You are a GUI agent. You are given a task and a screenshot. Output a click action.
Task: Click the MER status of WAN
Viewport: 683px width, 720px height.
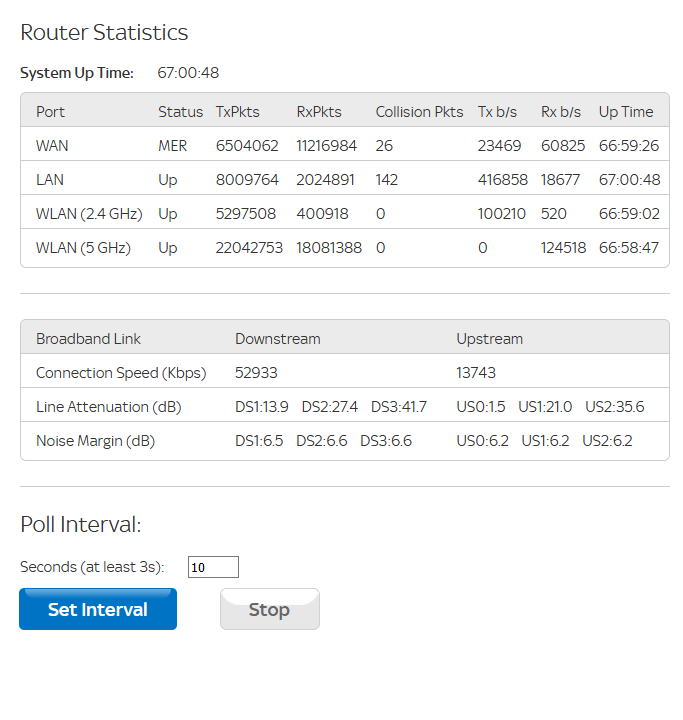[172, 146]
